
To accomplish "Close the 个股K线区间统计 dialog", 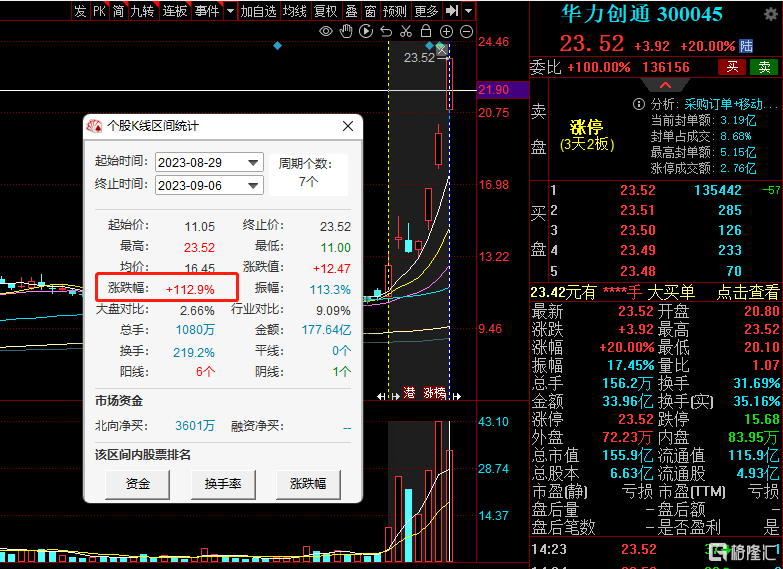I will click(348, 126).
